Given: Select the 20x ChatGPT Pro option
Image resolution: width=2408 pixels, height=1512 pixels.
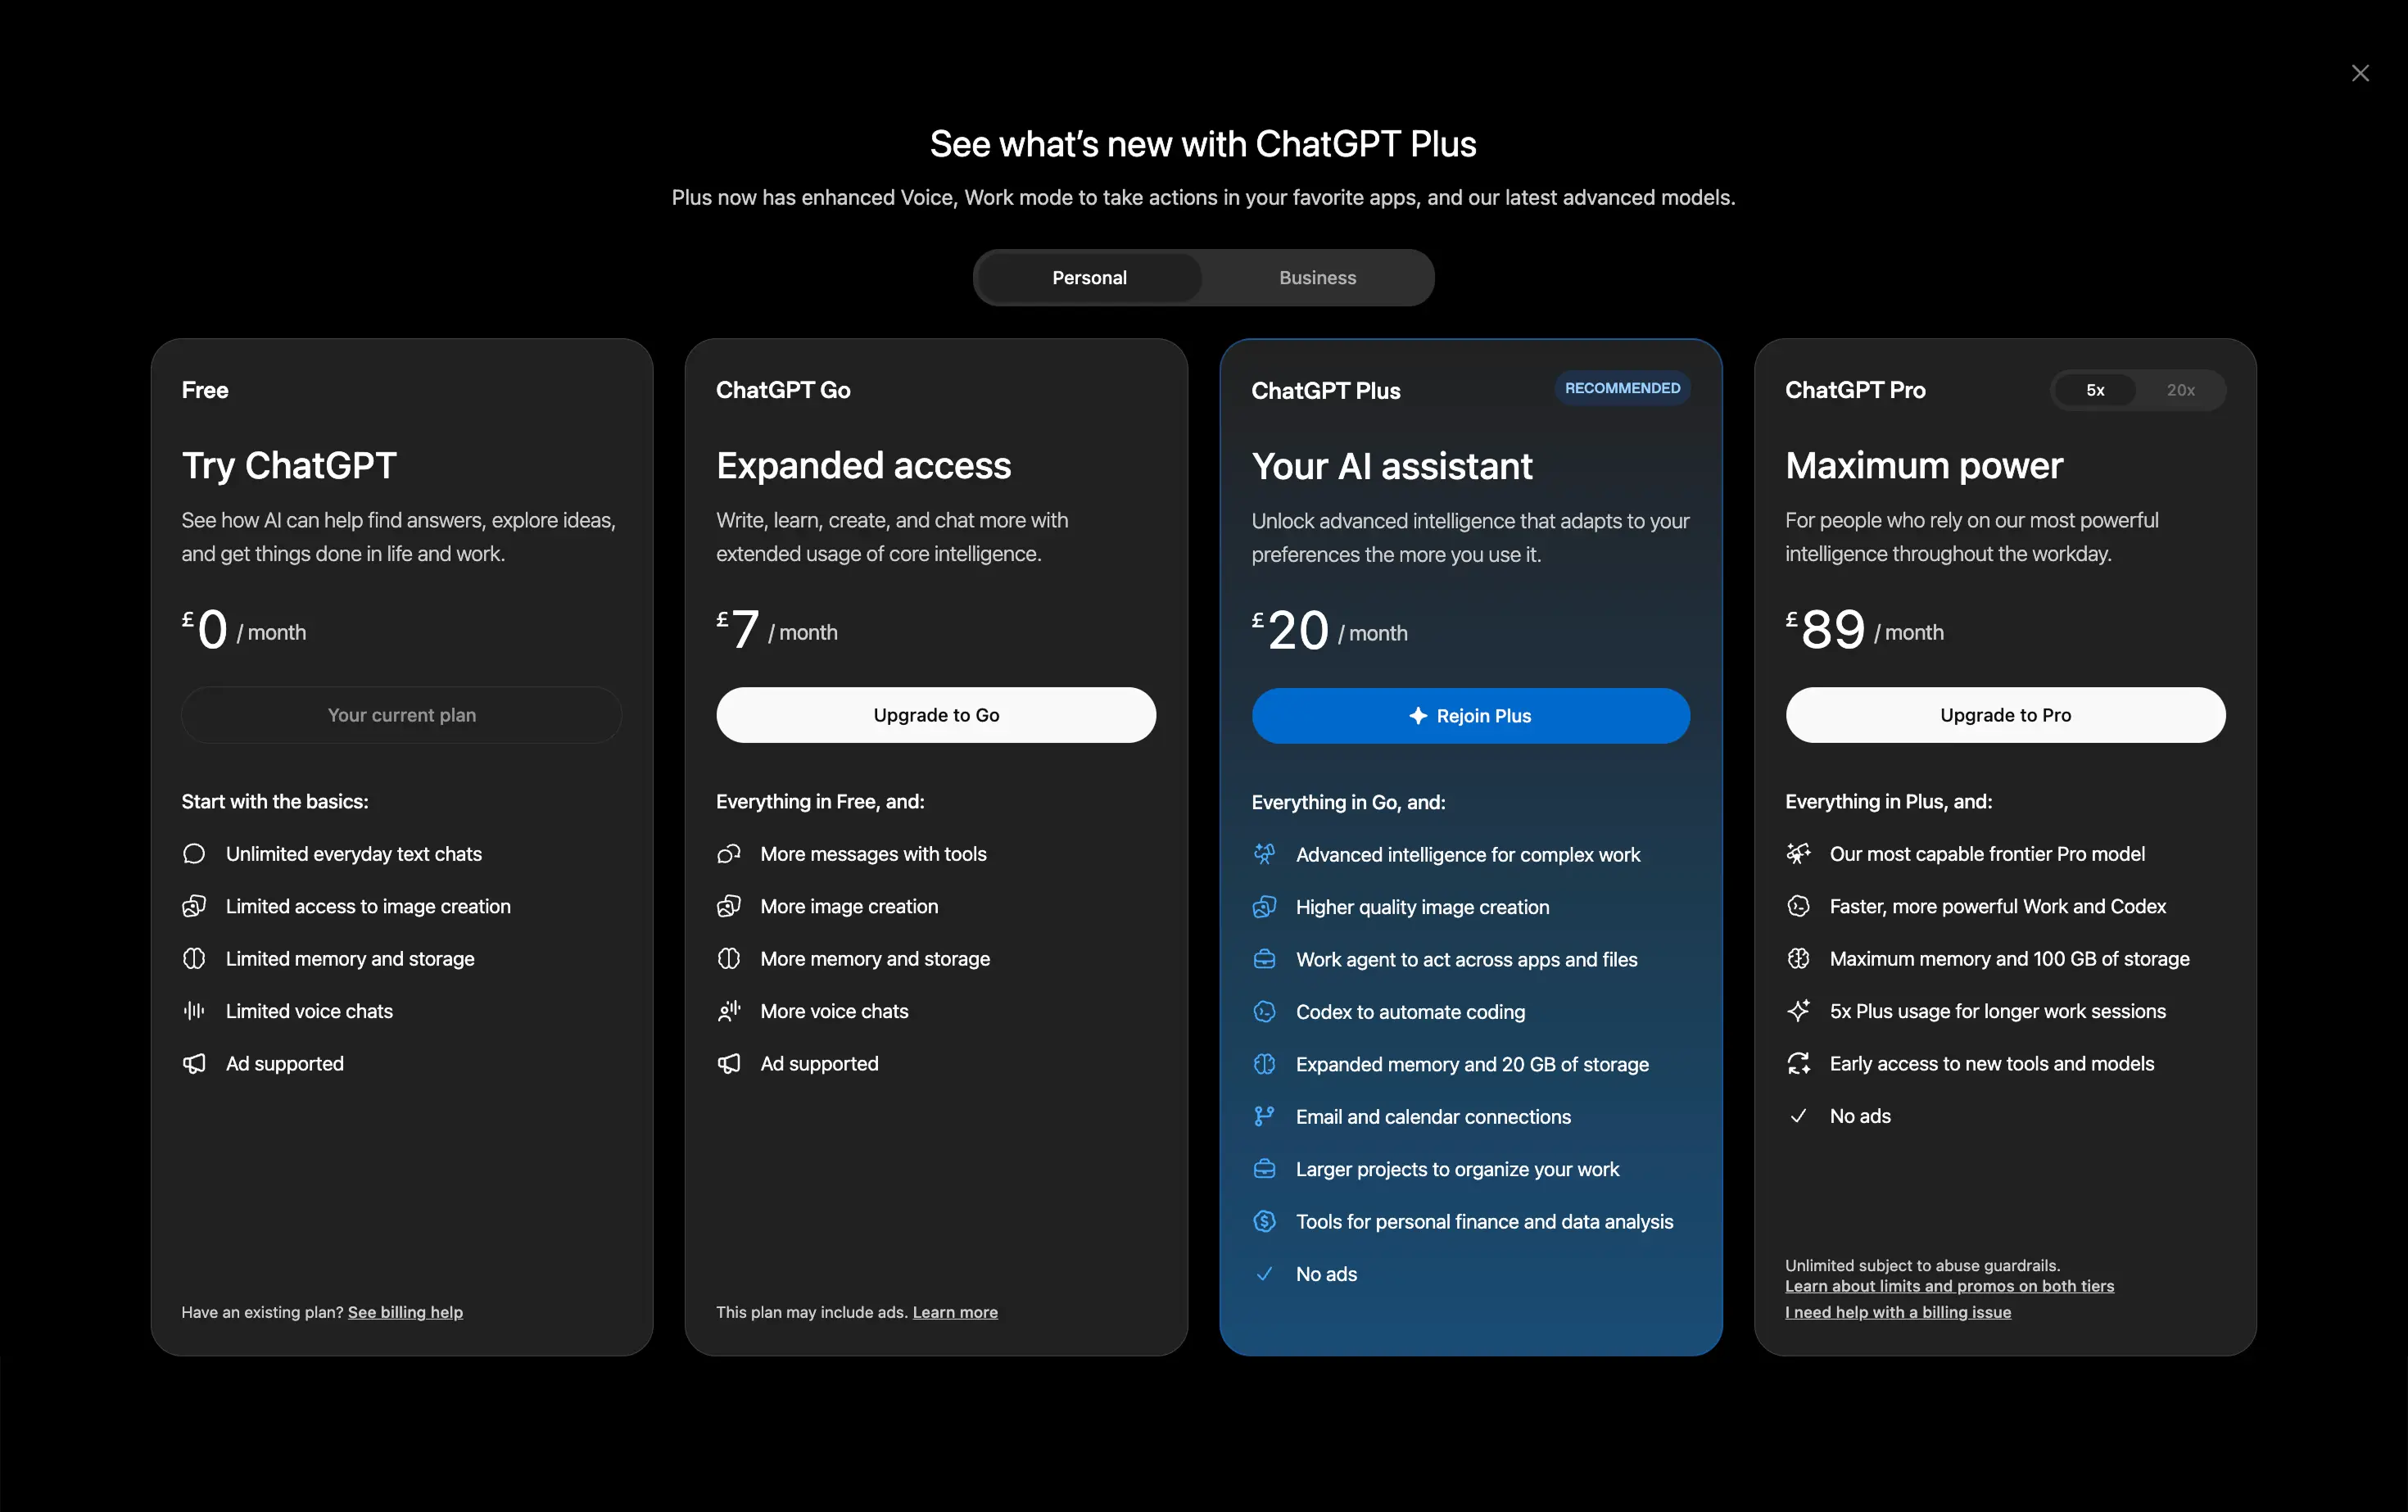Looking at the screenshot, I should click(2180, 390).
